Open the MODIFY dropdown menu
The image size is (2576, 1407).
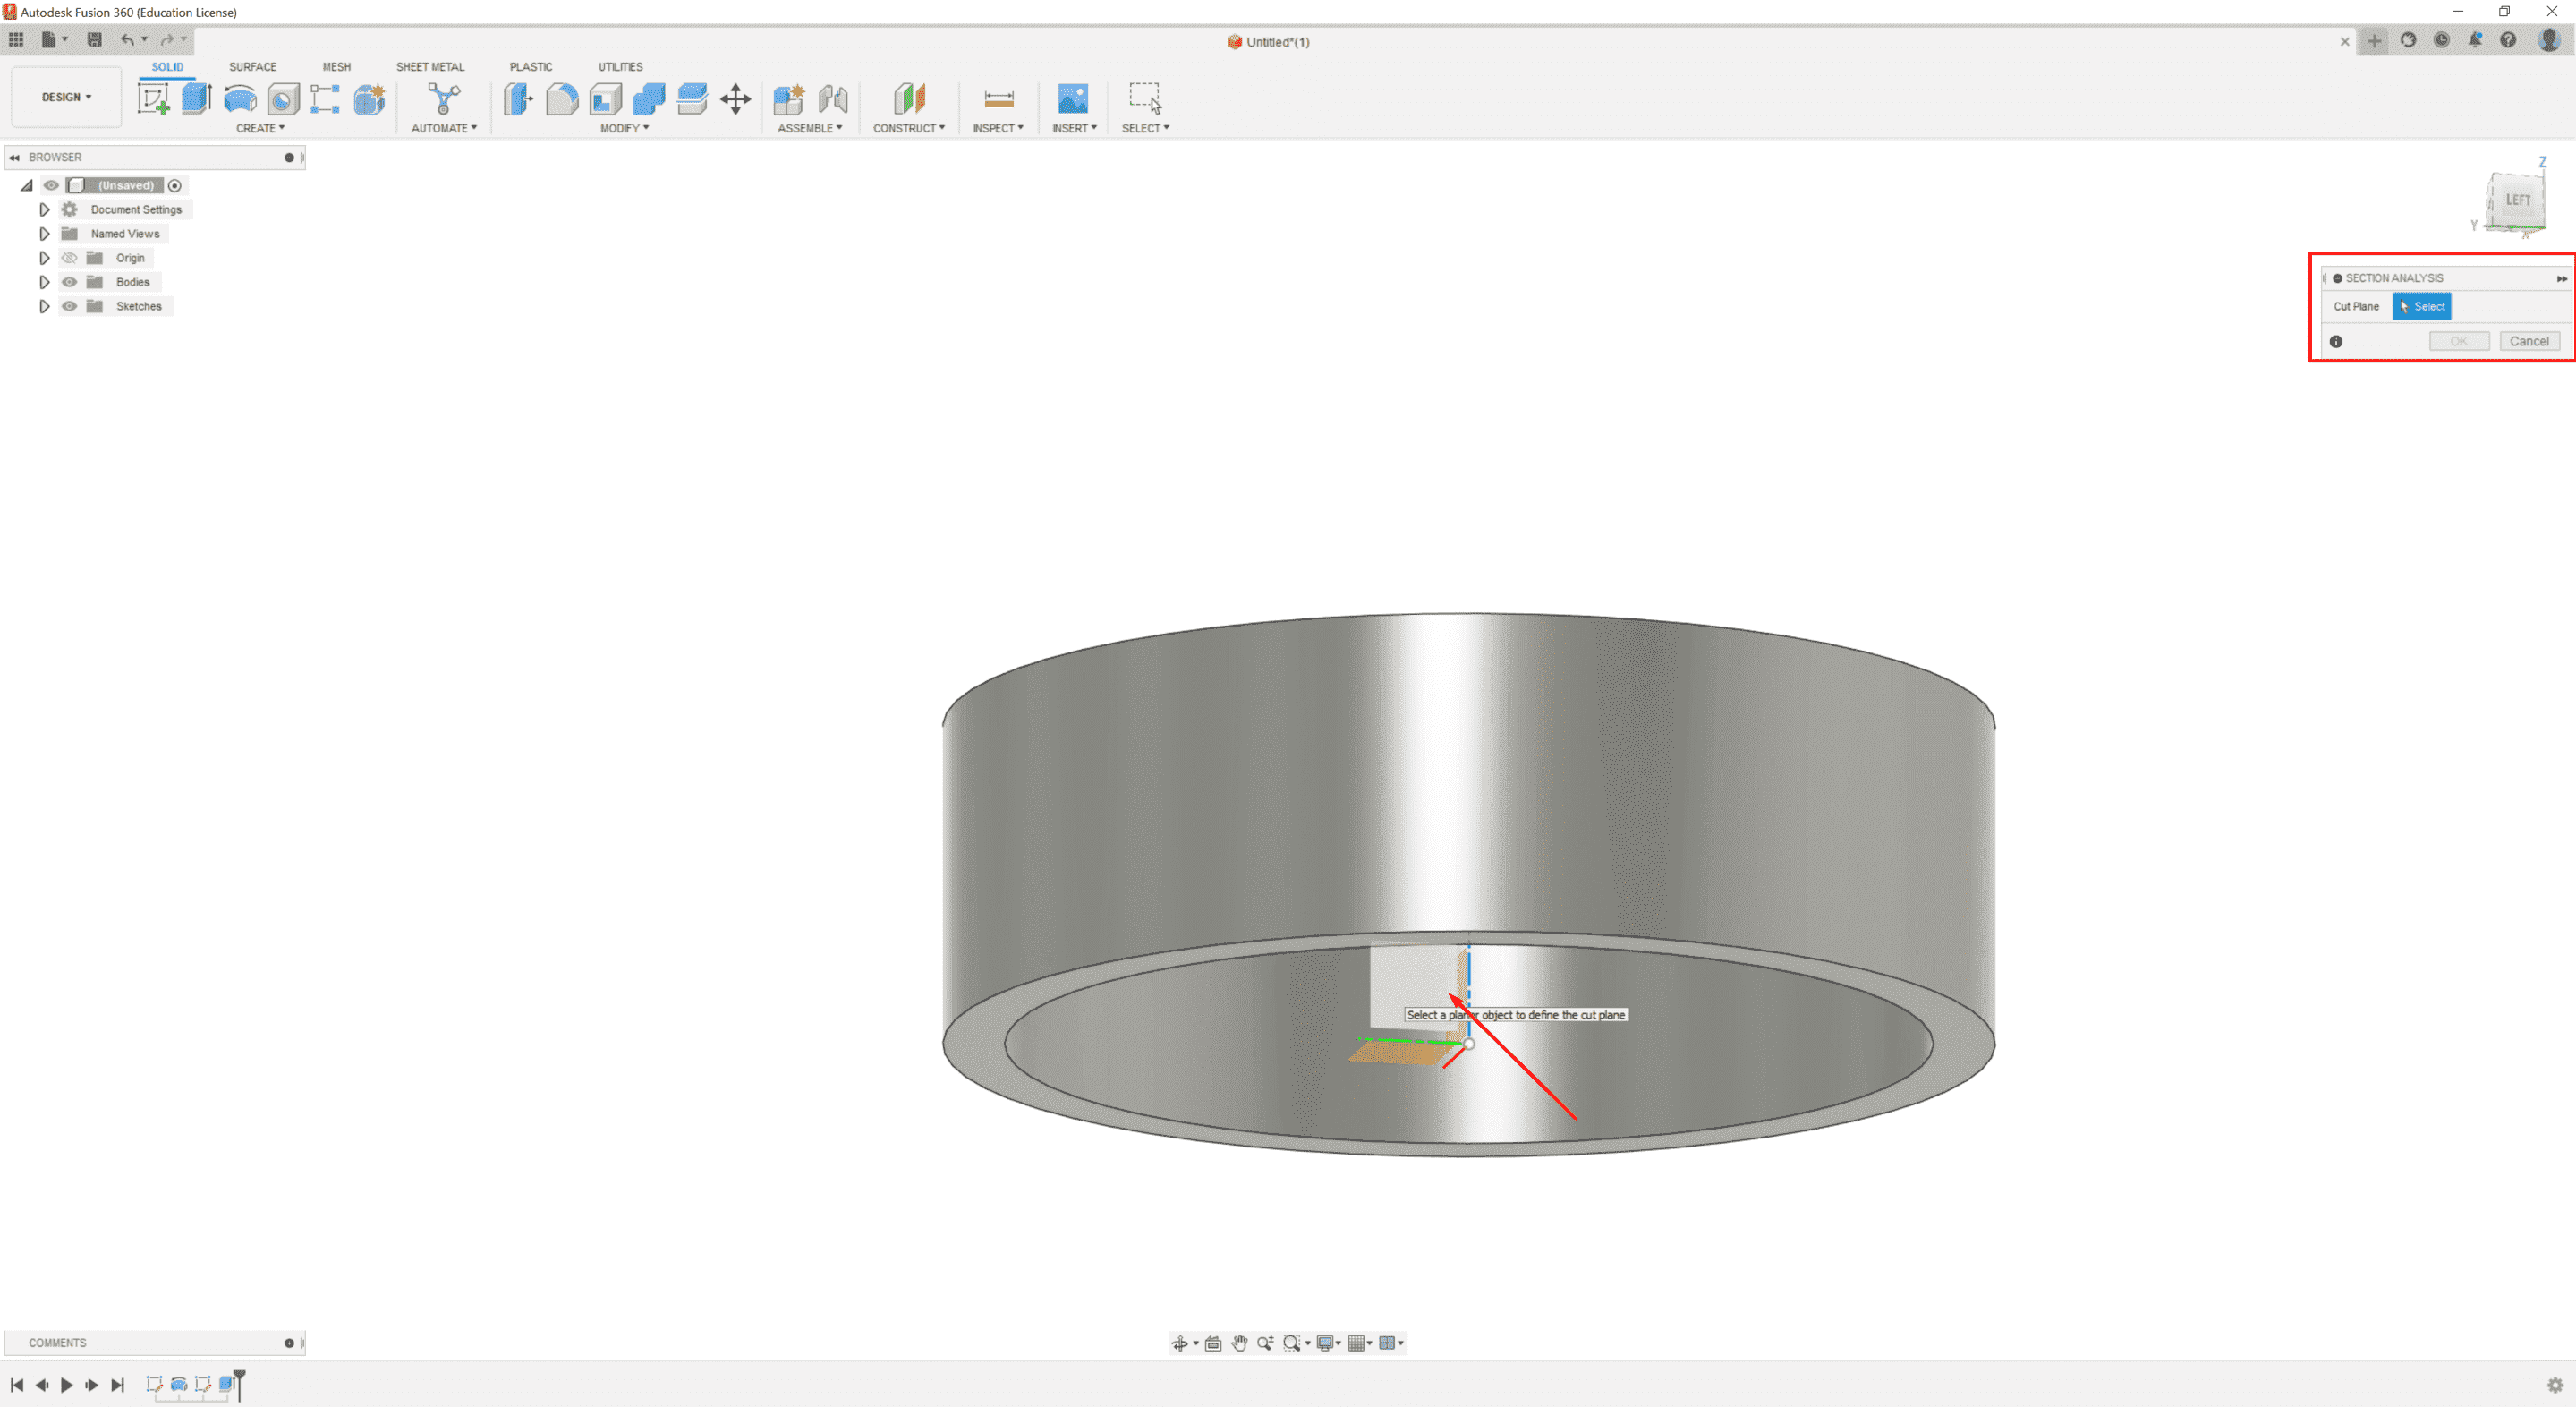tap(624, 128)
